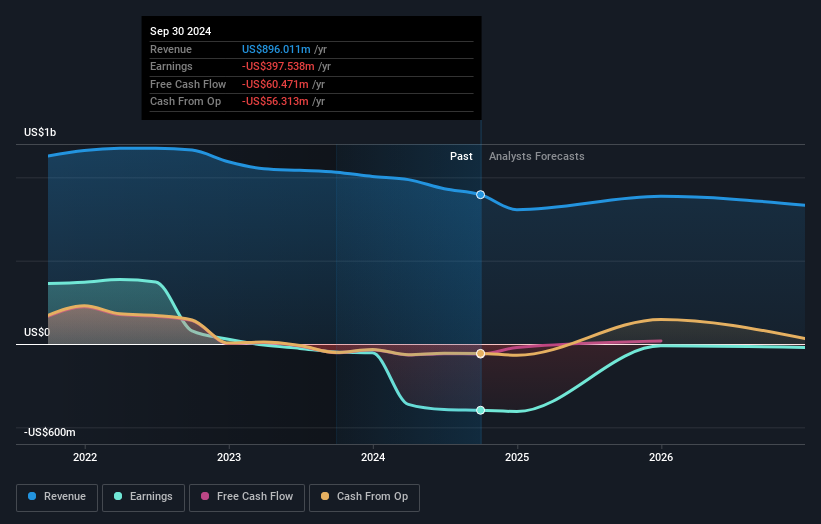Click the pink Free Cash Flow legend dot

pos(205,496)
